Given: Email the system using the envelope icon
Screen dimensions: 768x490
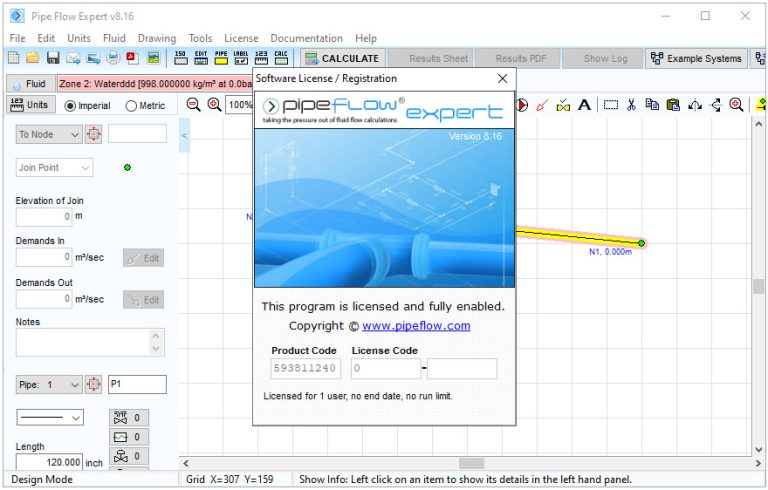Looking at the screenshot, I should [x=73, y=58].
